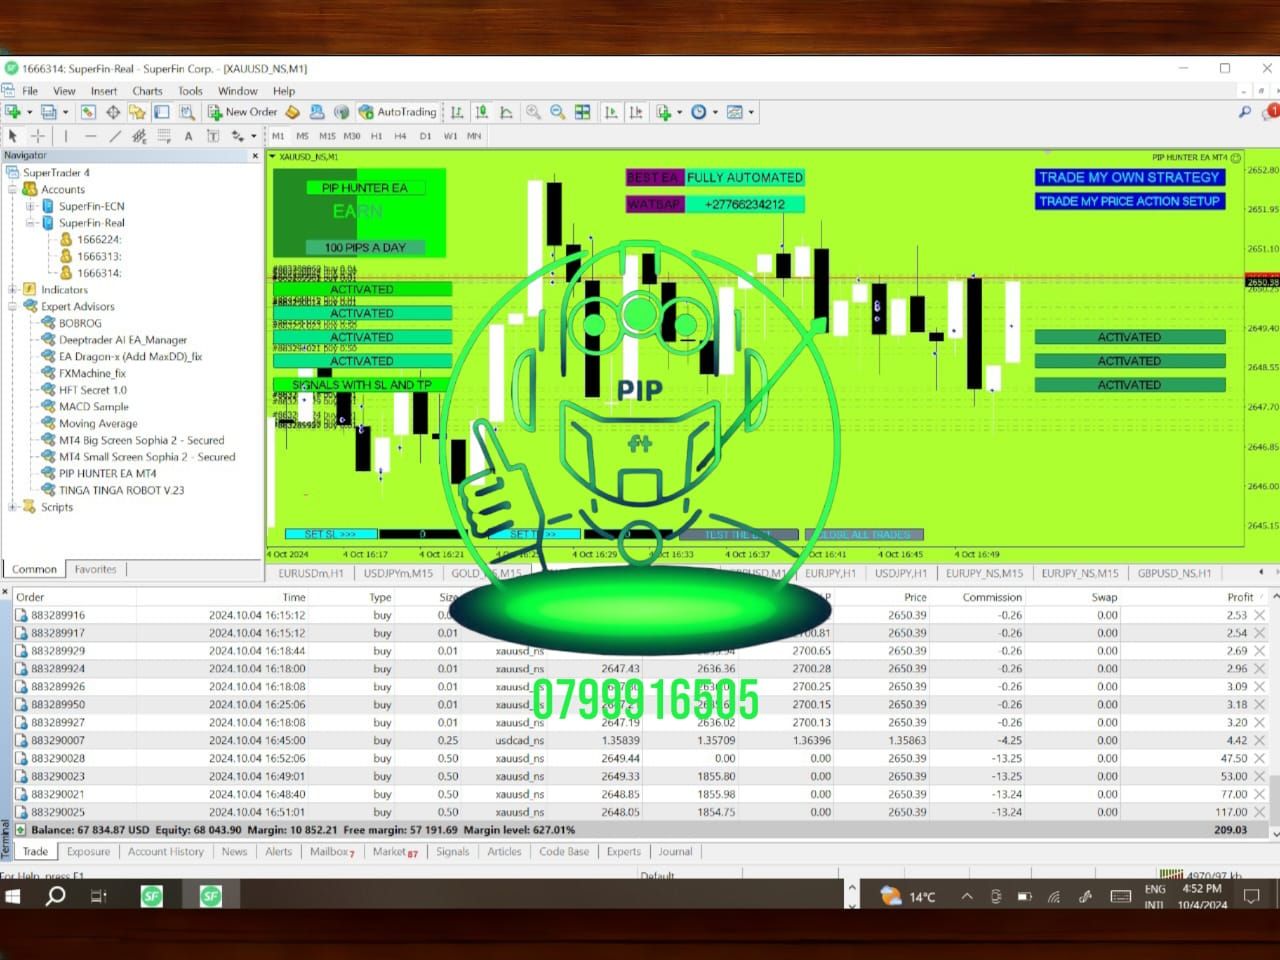The height and width of the screenshot is (960, 1280).
Task: Open the Templates dropdown arrow
Action: coord(751,112)
